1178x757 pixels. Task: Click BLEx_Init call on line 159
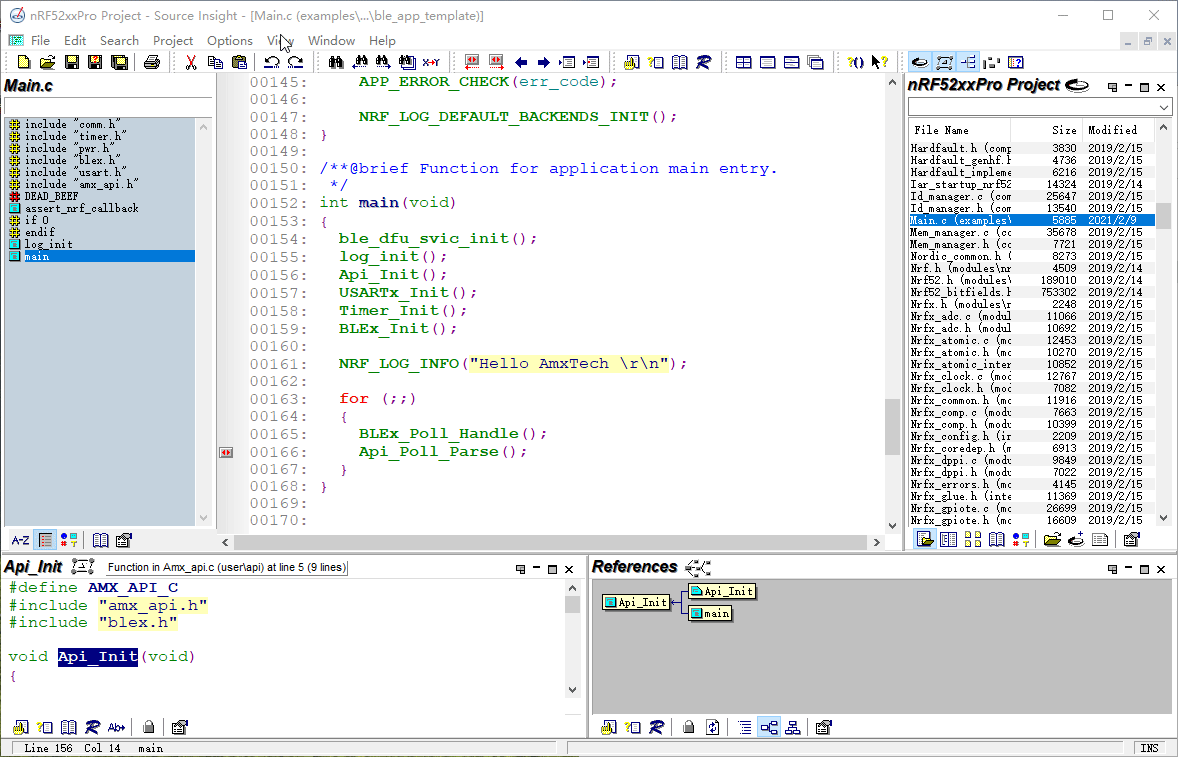[x=398, y=328]
